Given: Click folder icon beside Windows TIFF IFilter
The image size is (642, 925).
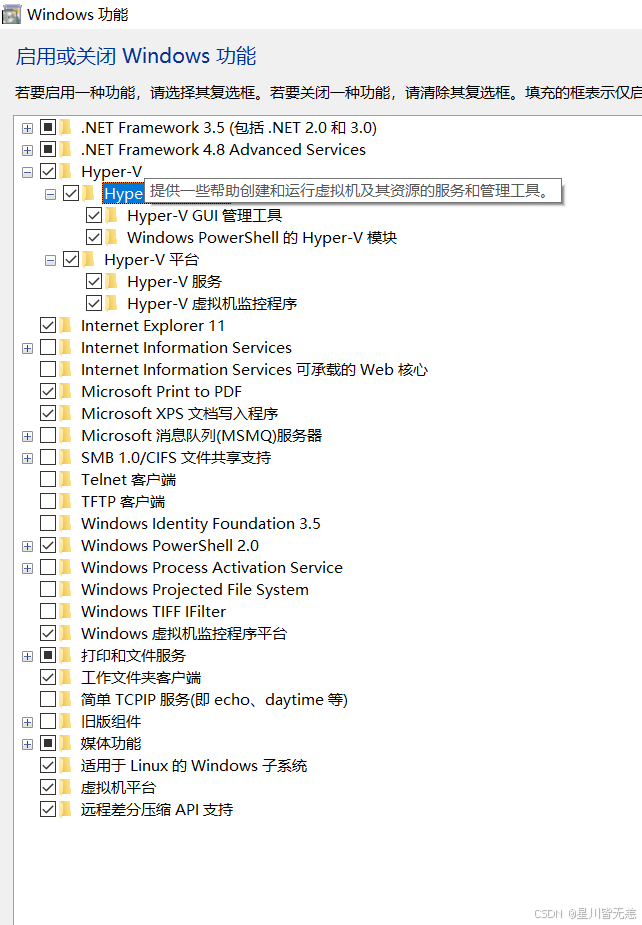Looking at the screenshot, I should click(x=65, y=611).
